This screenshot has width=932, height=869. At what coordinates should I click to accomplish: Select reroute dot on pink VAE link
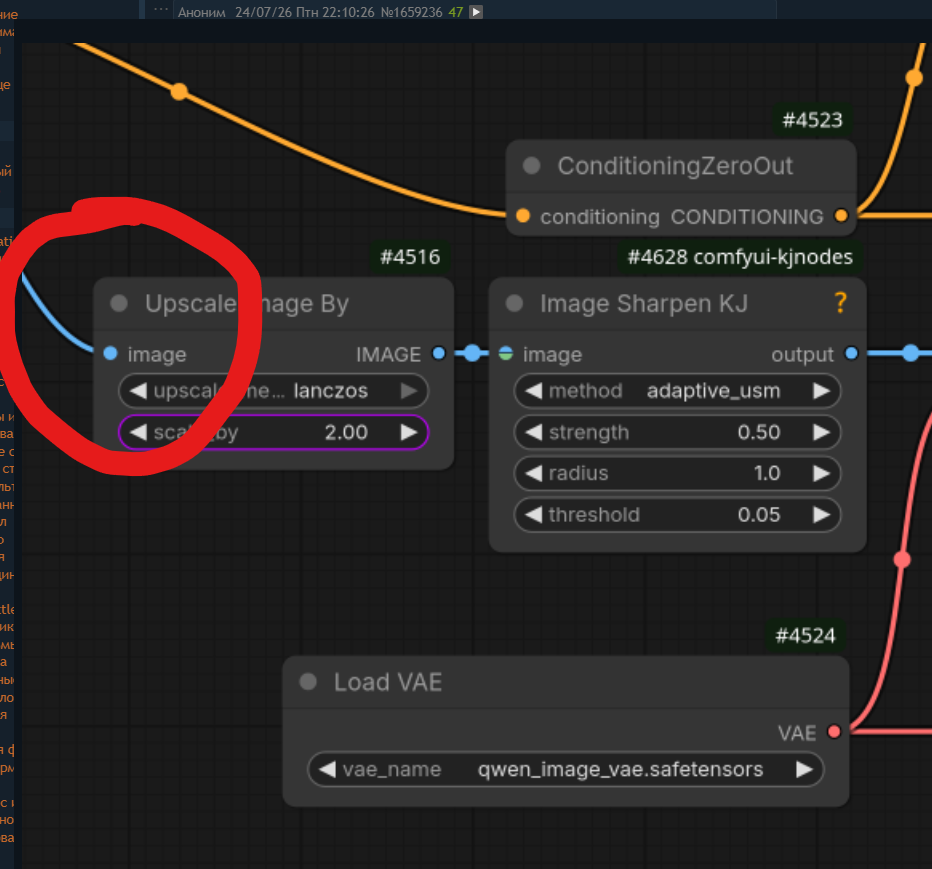pyautogui.click(x=902, y=559)
